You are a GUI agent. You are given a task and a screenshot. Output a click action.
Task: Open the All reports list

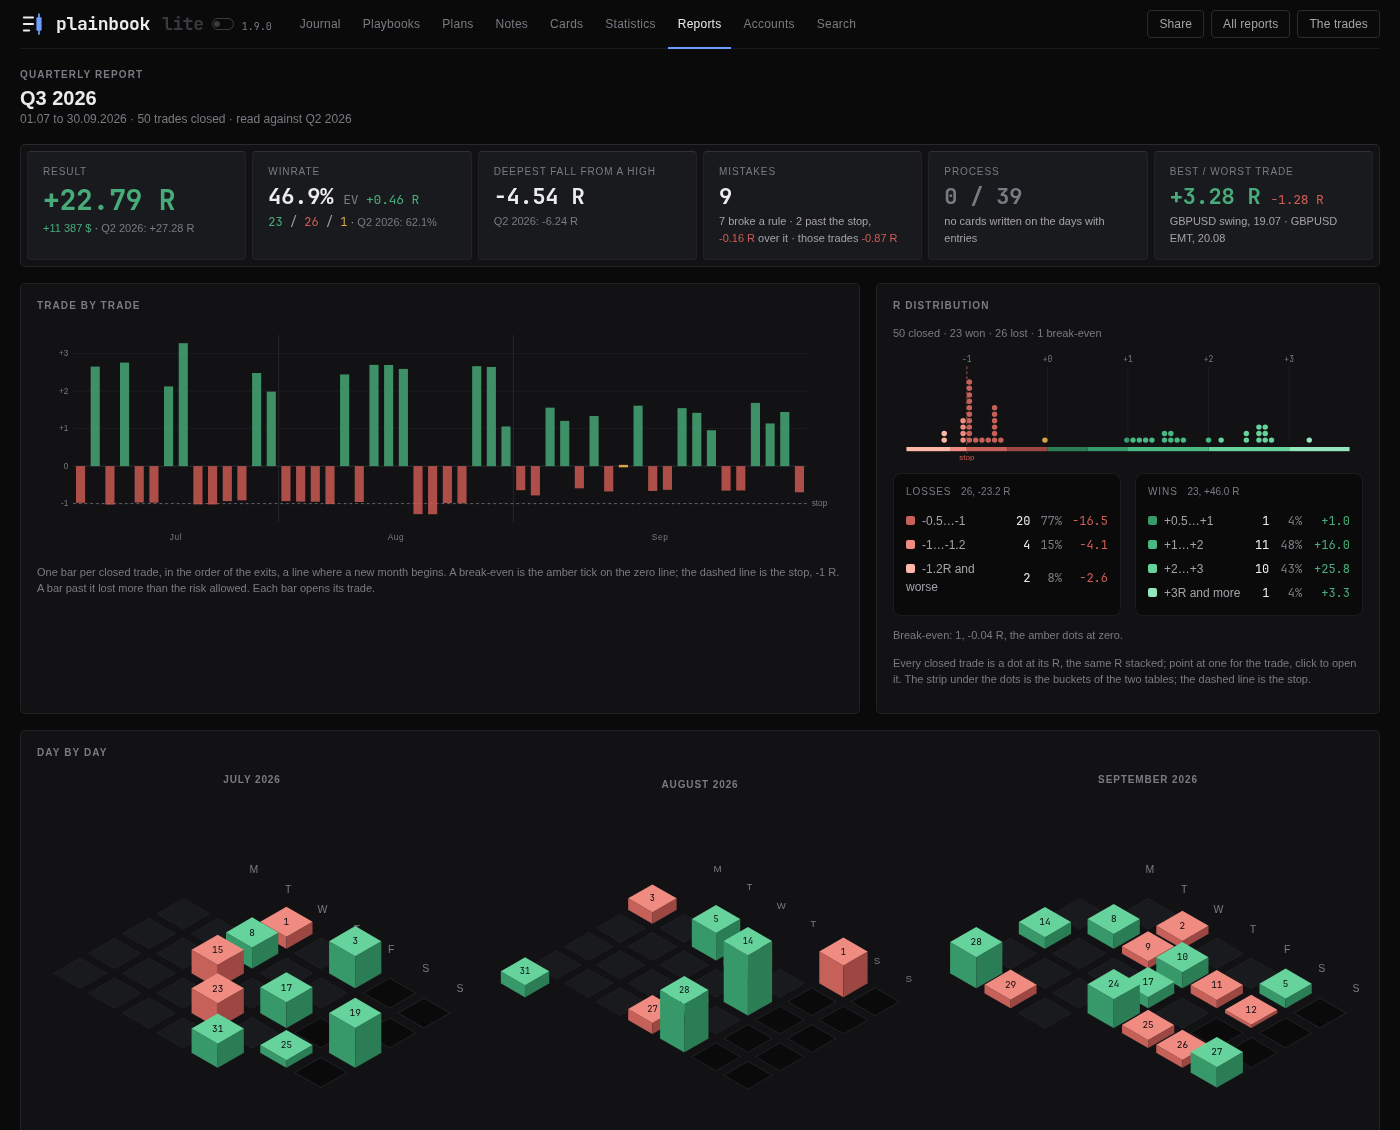1250,24
